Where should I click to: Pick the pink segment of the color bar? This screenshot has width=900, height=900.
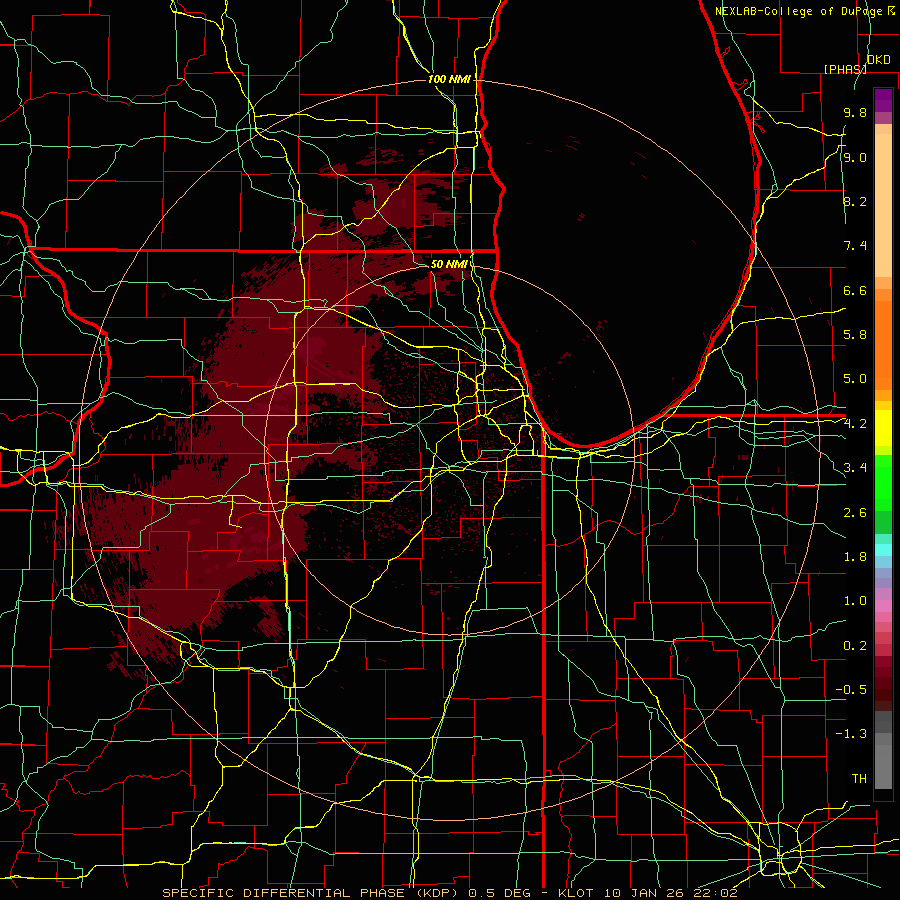[883, 606]
